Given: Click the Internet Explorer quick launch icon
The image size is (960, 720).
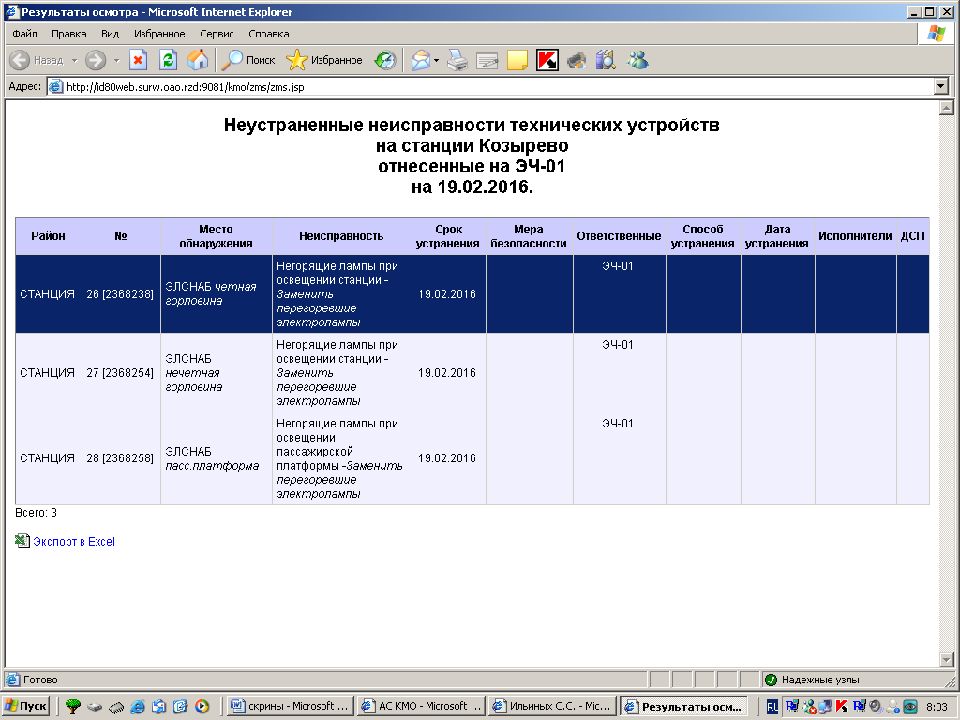Looking at the screenshot, I should [x=137, y=706].
